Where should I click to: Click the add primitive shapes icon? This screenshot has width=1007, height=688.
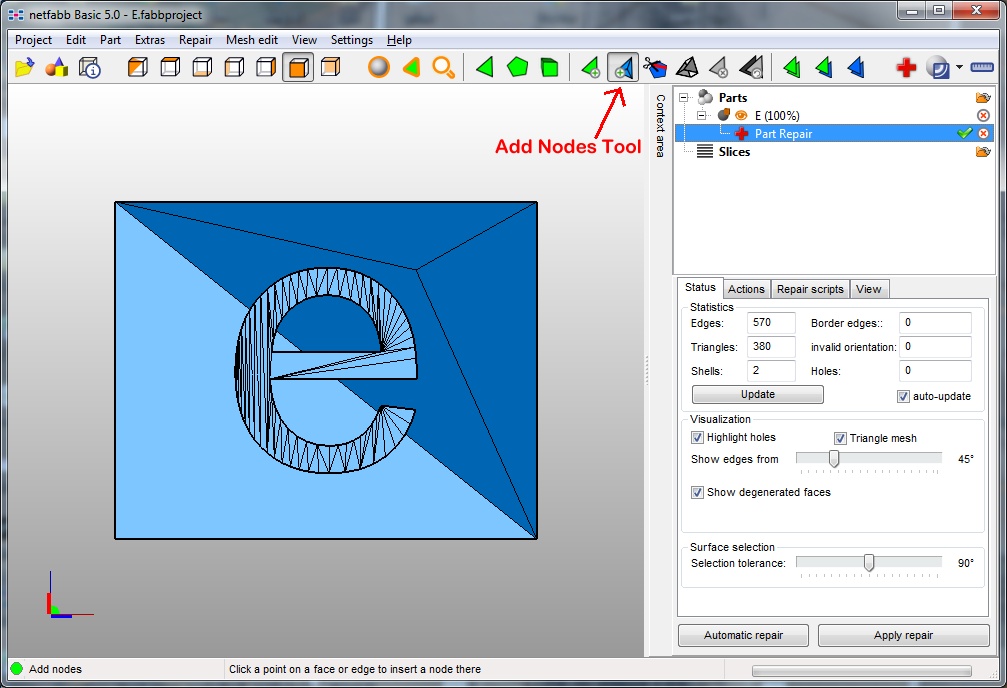tap(57, 67)
